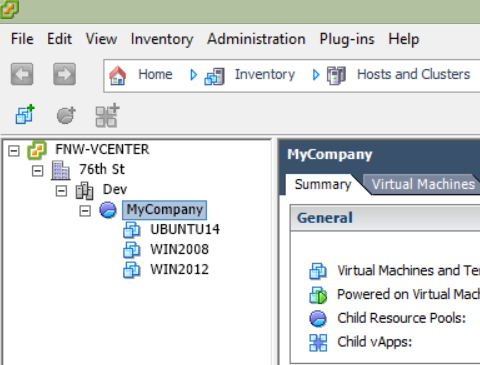This screenshot has width=480, height=365.
Task: Click the Child Resource Pools label
Action: click(402, 318)
